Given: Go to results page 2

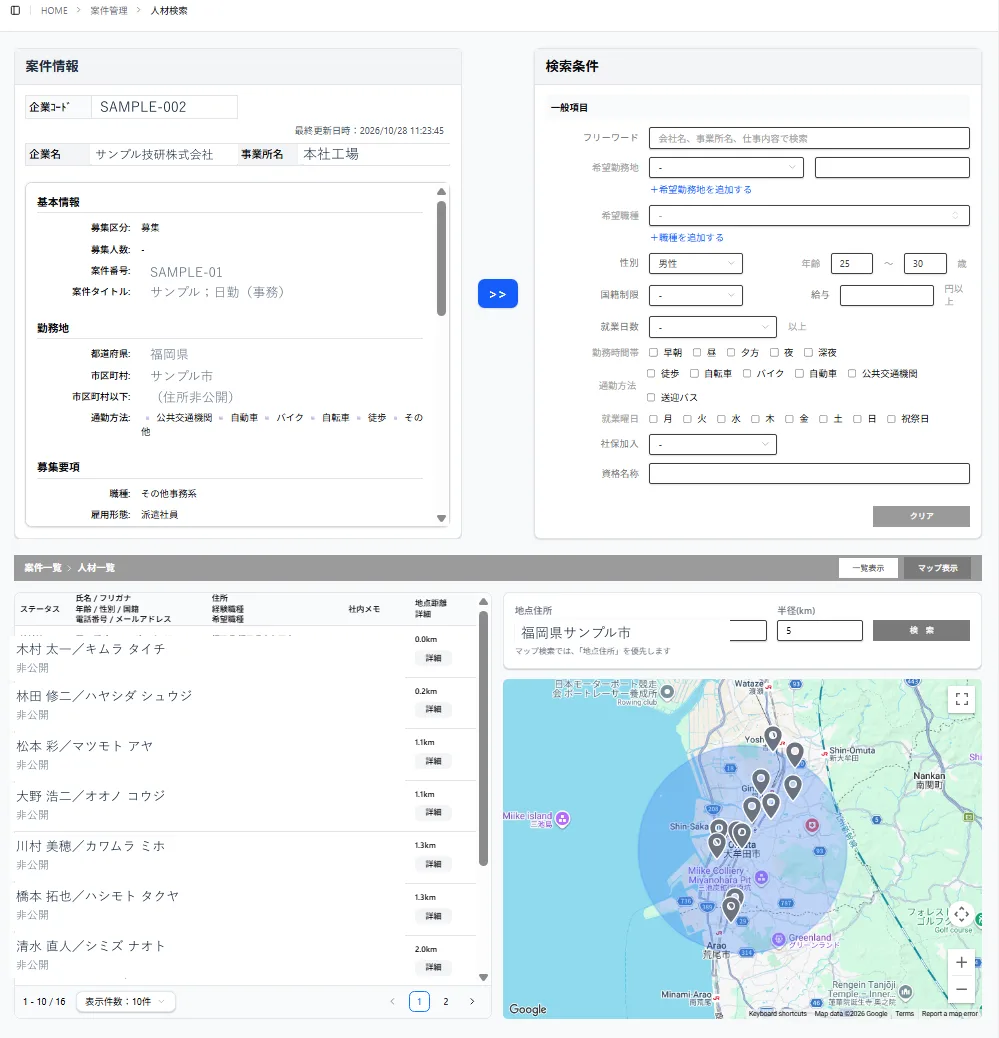Looking at the screenshot, I should tap(446, 1002).
